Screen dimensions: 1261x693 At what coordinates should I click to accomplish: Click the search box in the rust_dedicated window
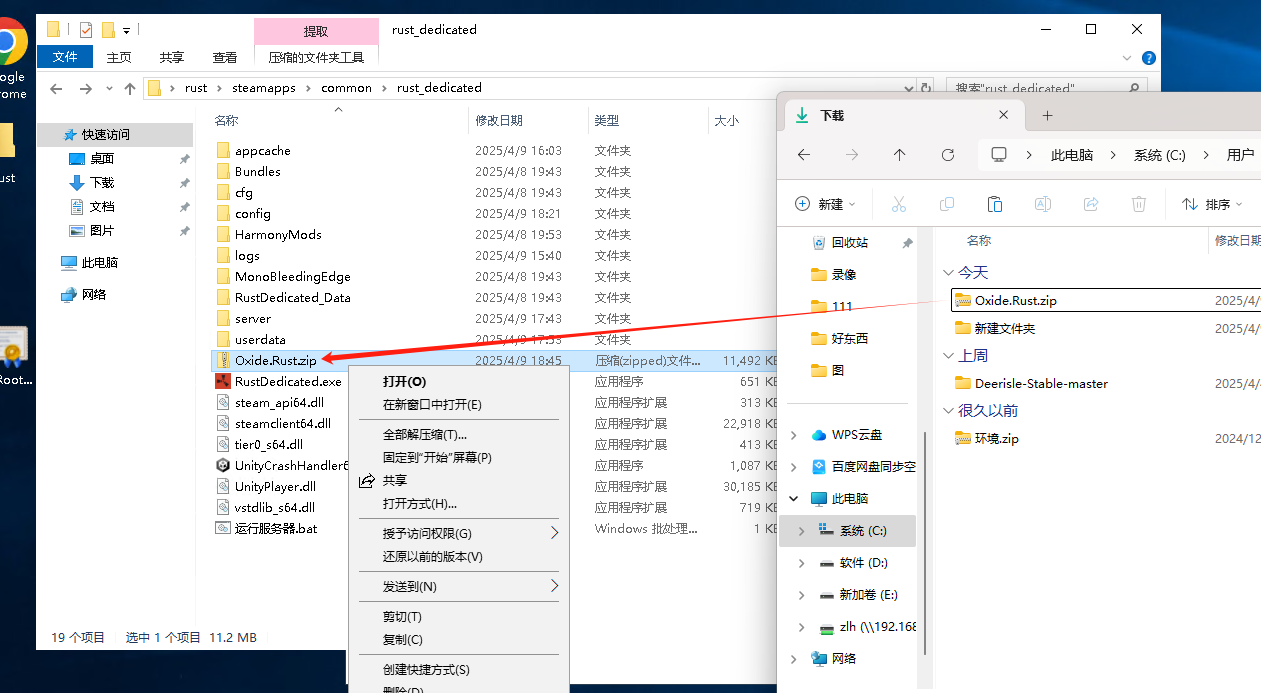(1048, 88)
